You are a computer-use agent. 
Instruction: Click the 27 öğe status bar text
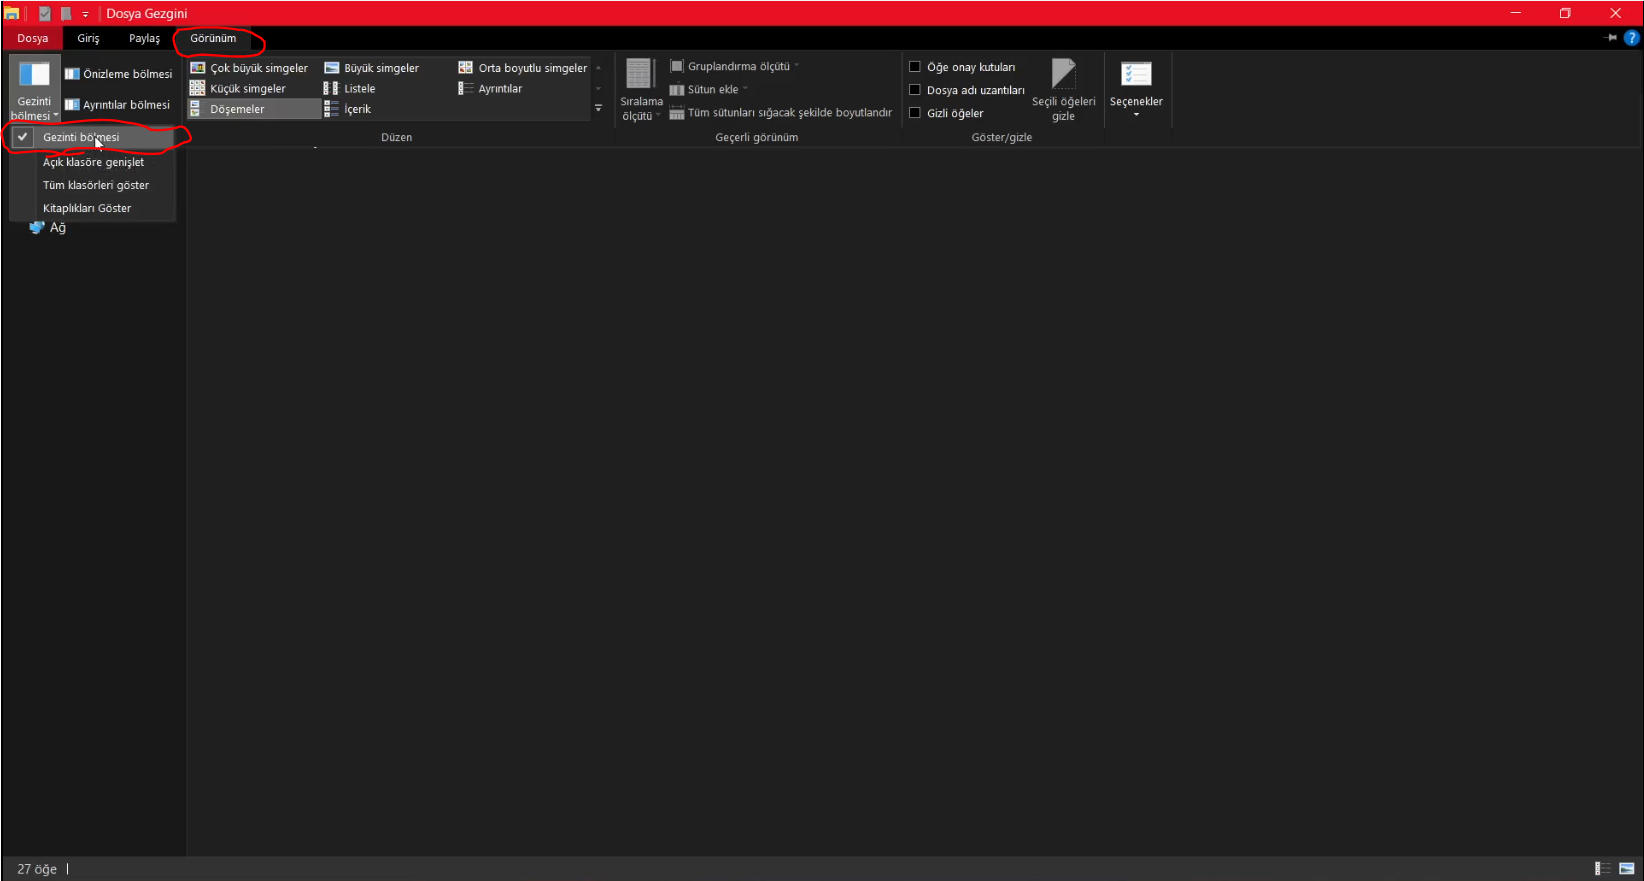click(x=37, y=869)
